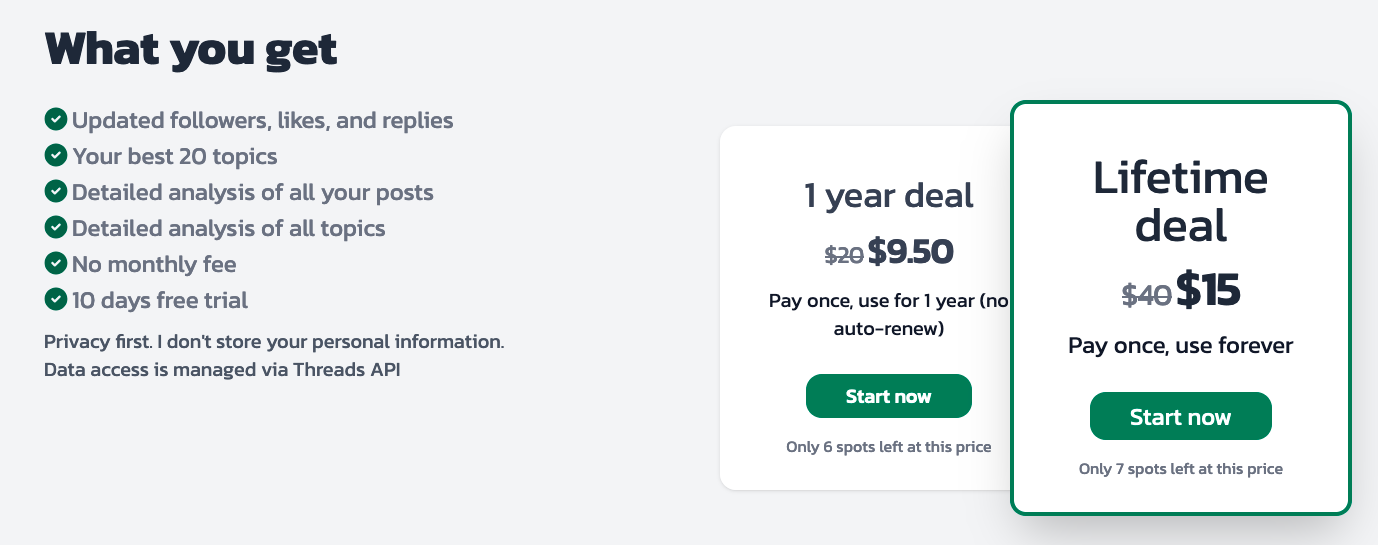Screen dimensions: 1378x545
Task: Click the green check beside No monthly fee
Action: pos(56,264)
